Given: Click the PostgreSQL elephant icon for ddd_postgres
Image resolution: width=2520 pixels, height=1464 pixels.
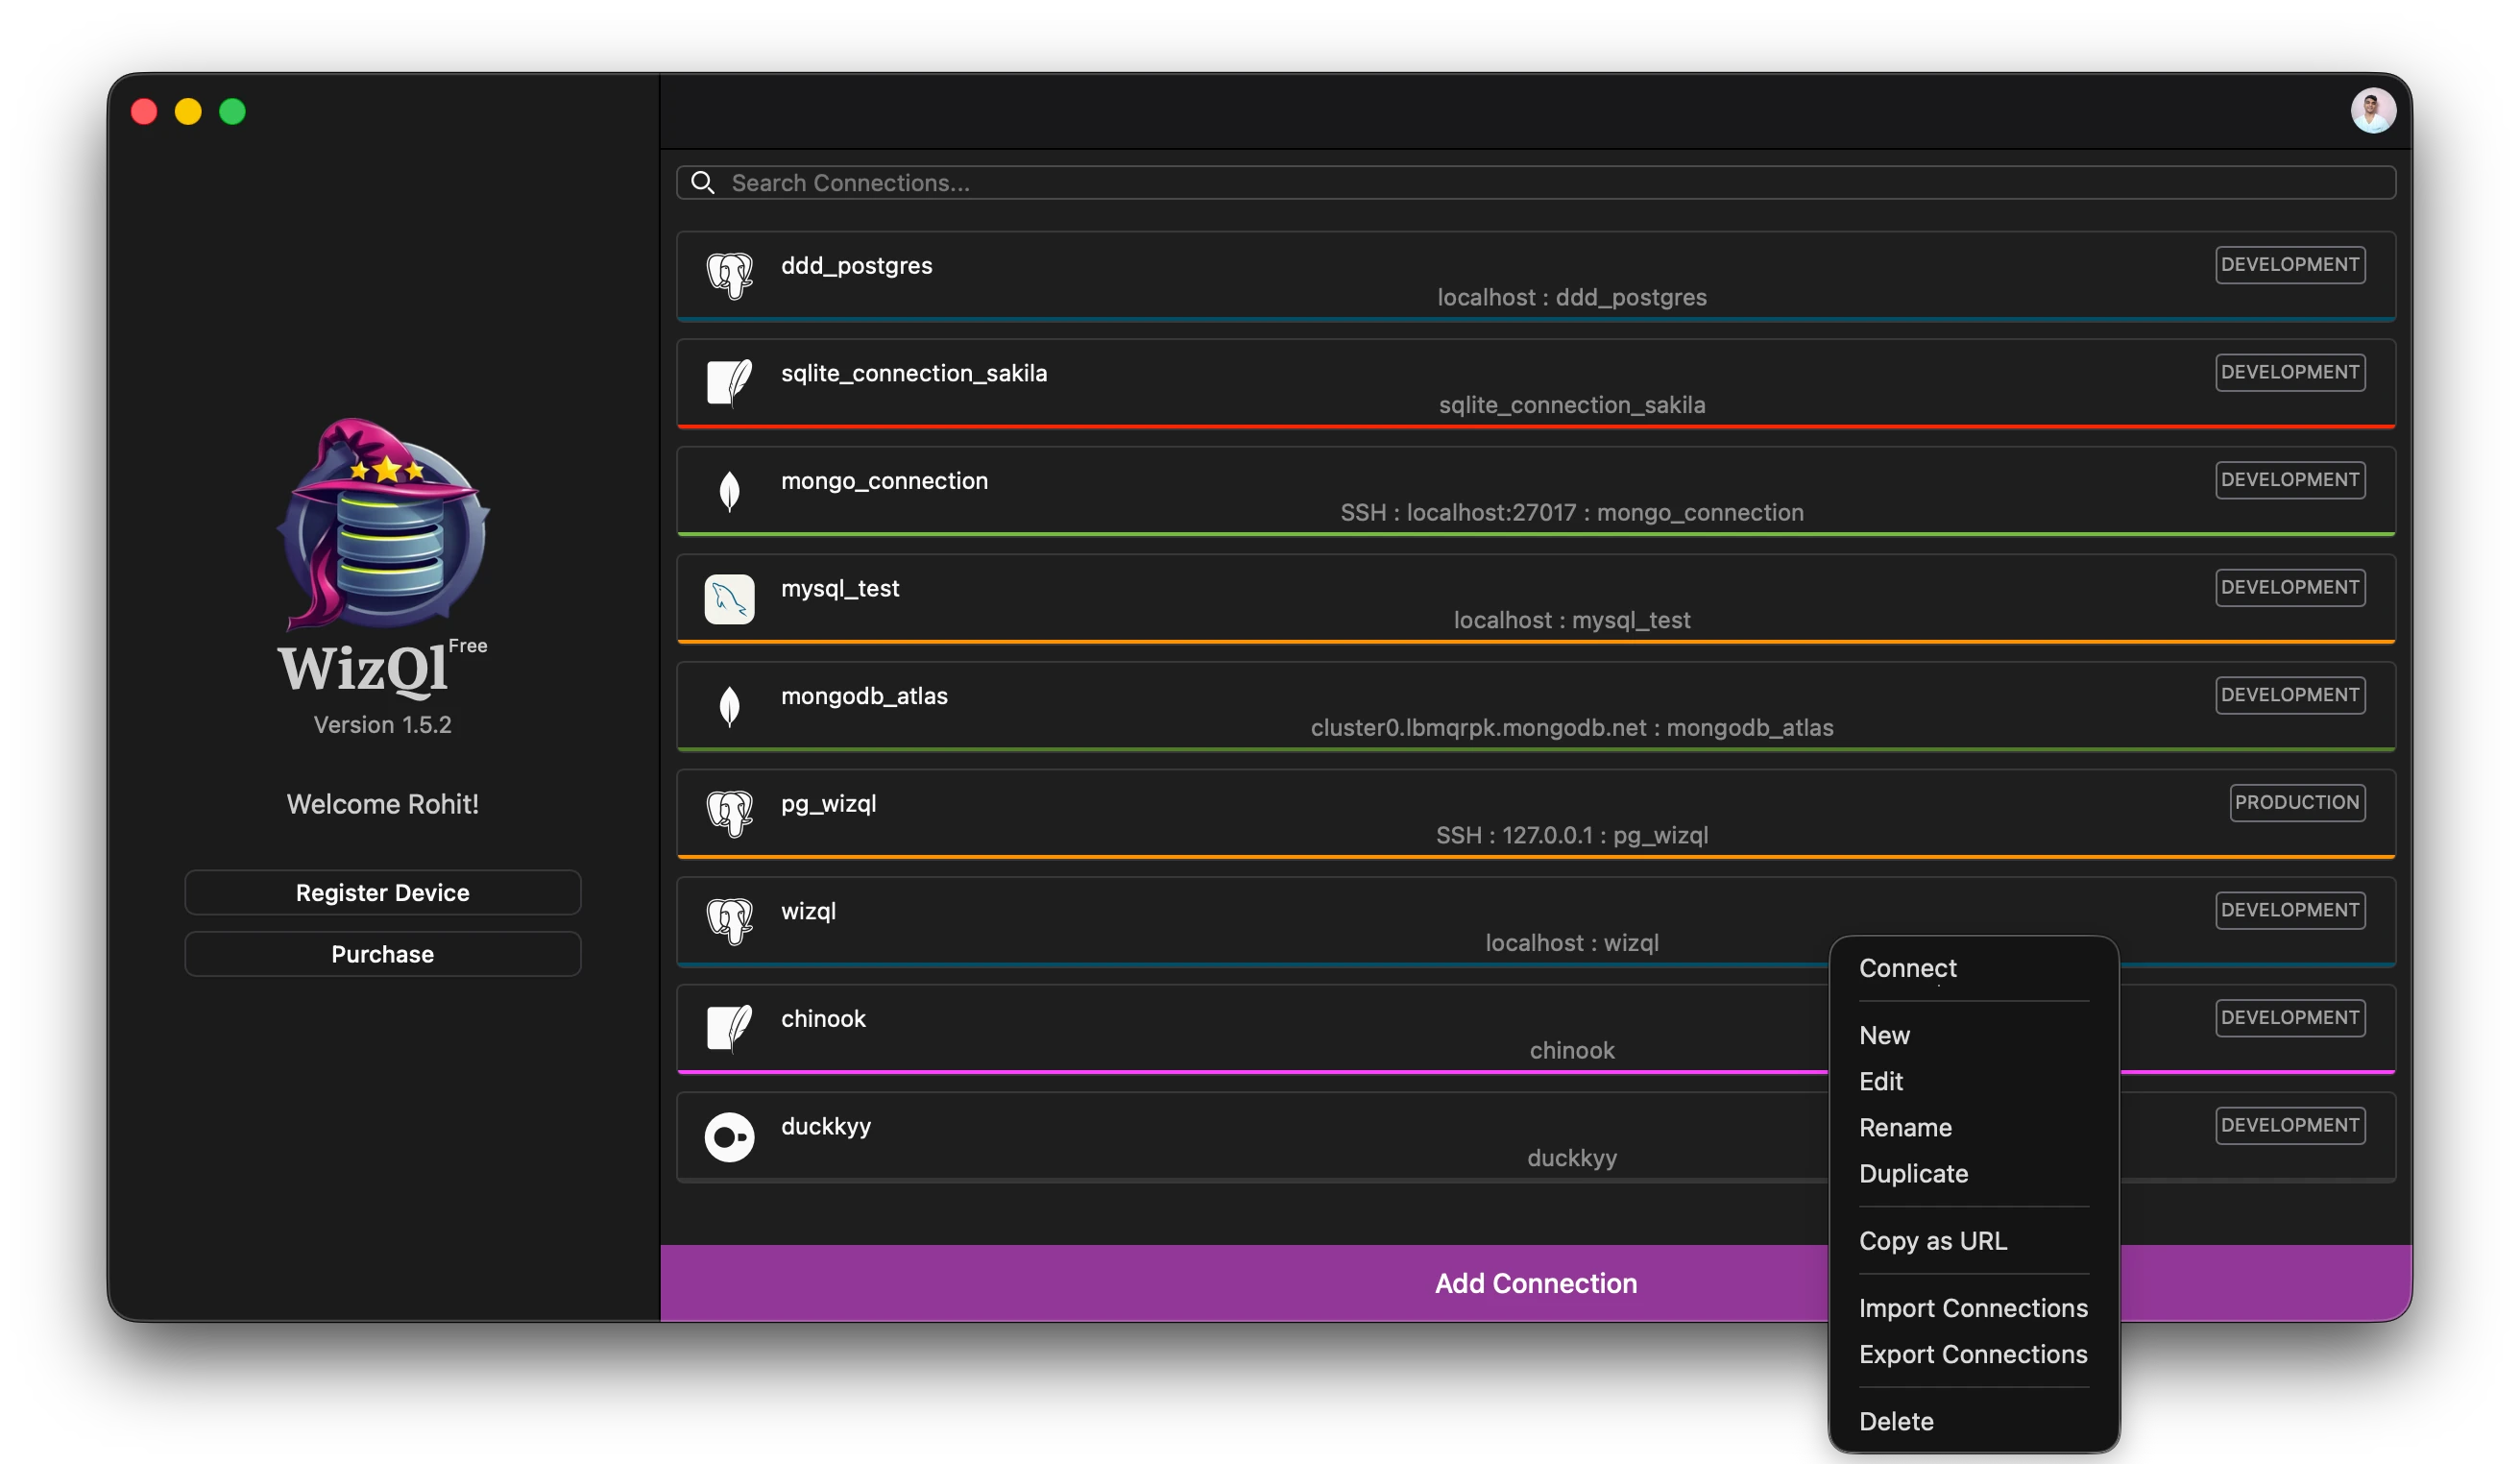Looking at the screenshot, I should 729,275.
